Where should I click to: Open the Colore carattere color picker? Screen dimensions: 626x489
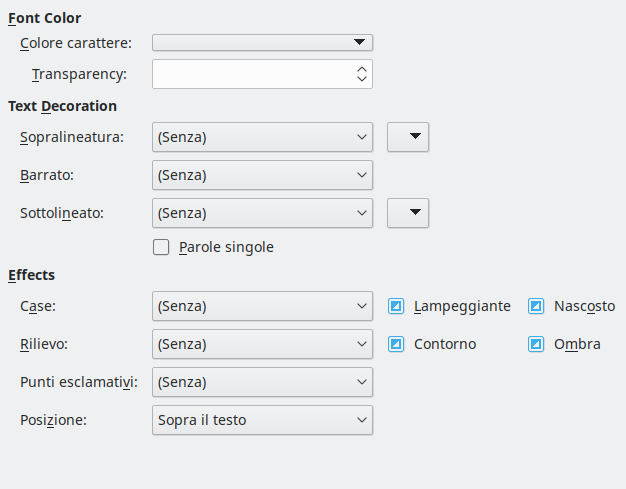262,42
